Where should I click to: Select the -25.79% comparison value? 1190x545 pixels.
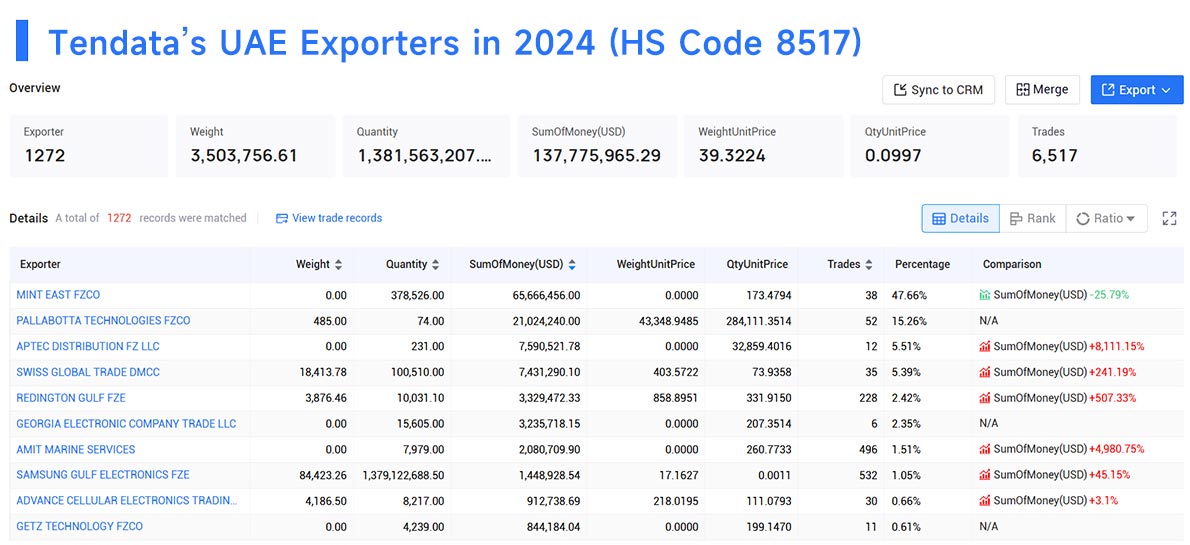[x=1109, y=295]
